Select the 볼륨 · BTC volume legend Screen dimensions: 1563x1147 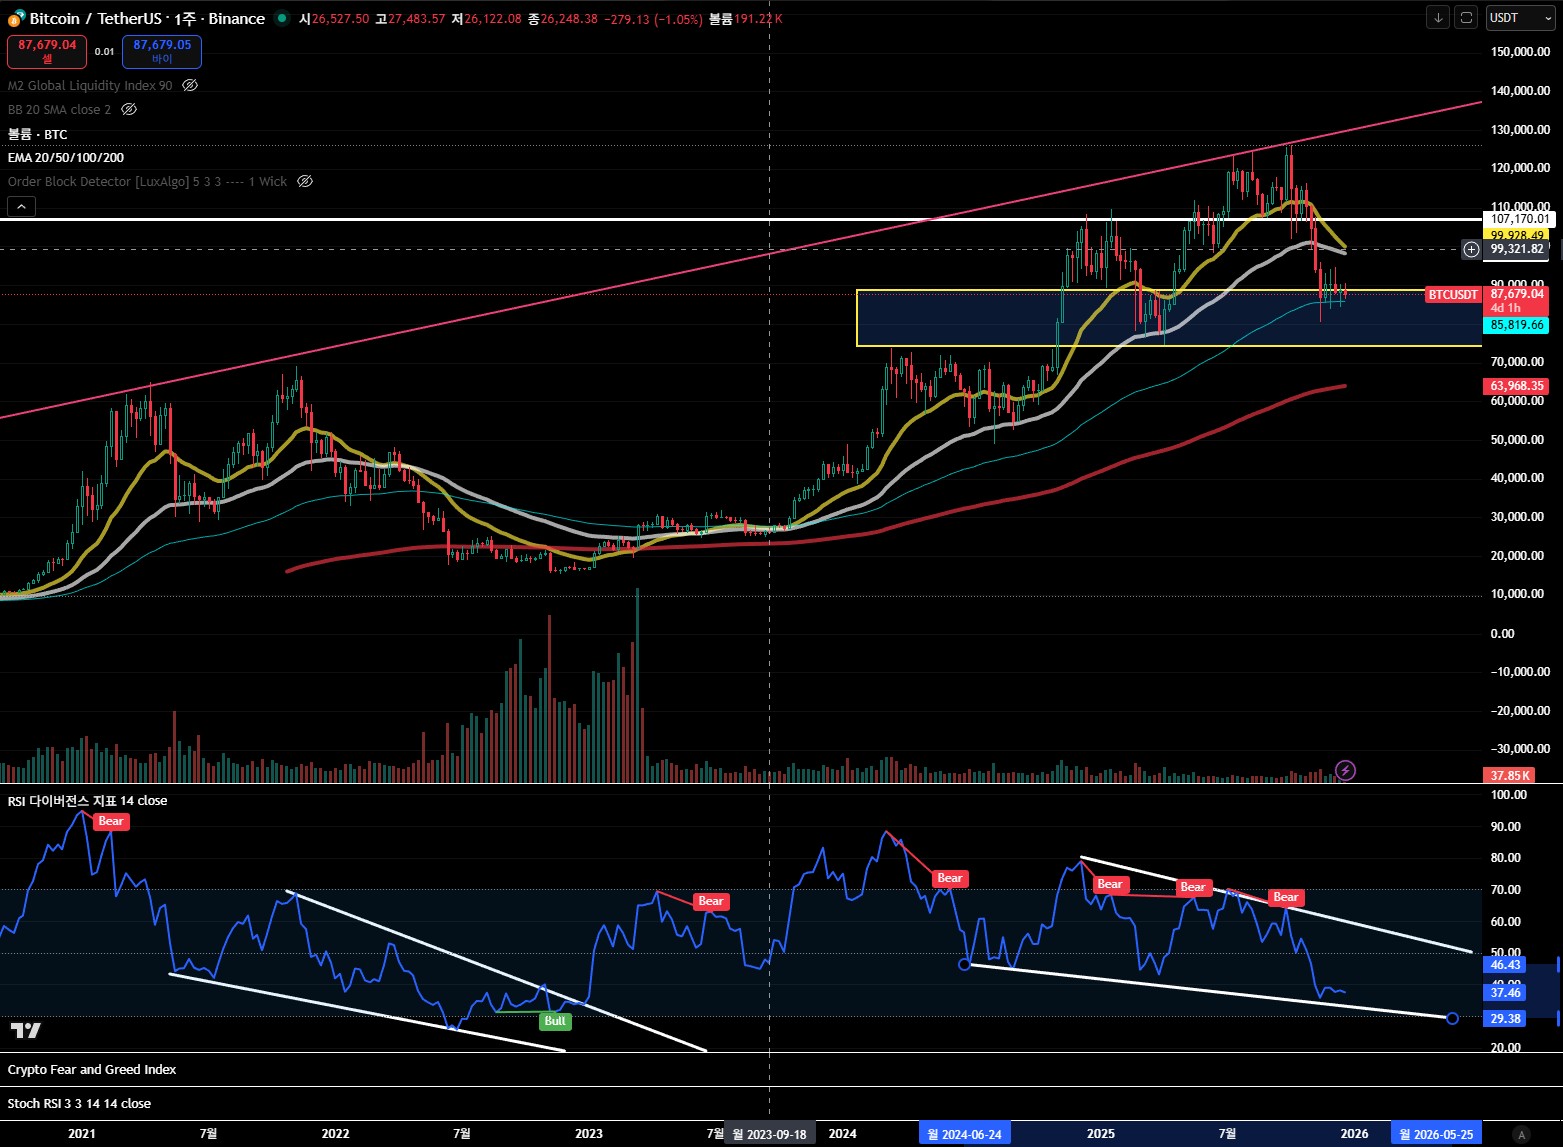[x=38, y=134]
